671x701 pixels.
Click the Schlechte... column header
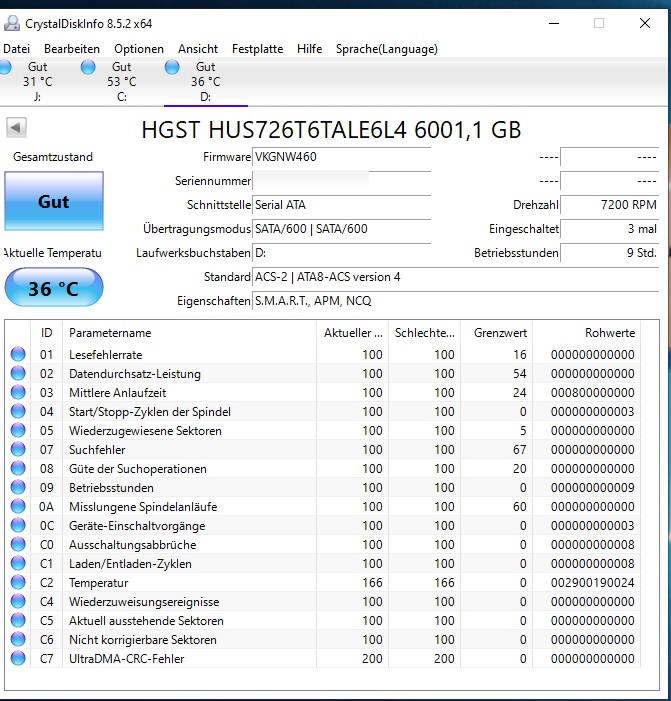(x=425, y=333)
